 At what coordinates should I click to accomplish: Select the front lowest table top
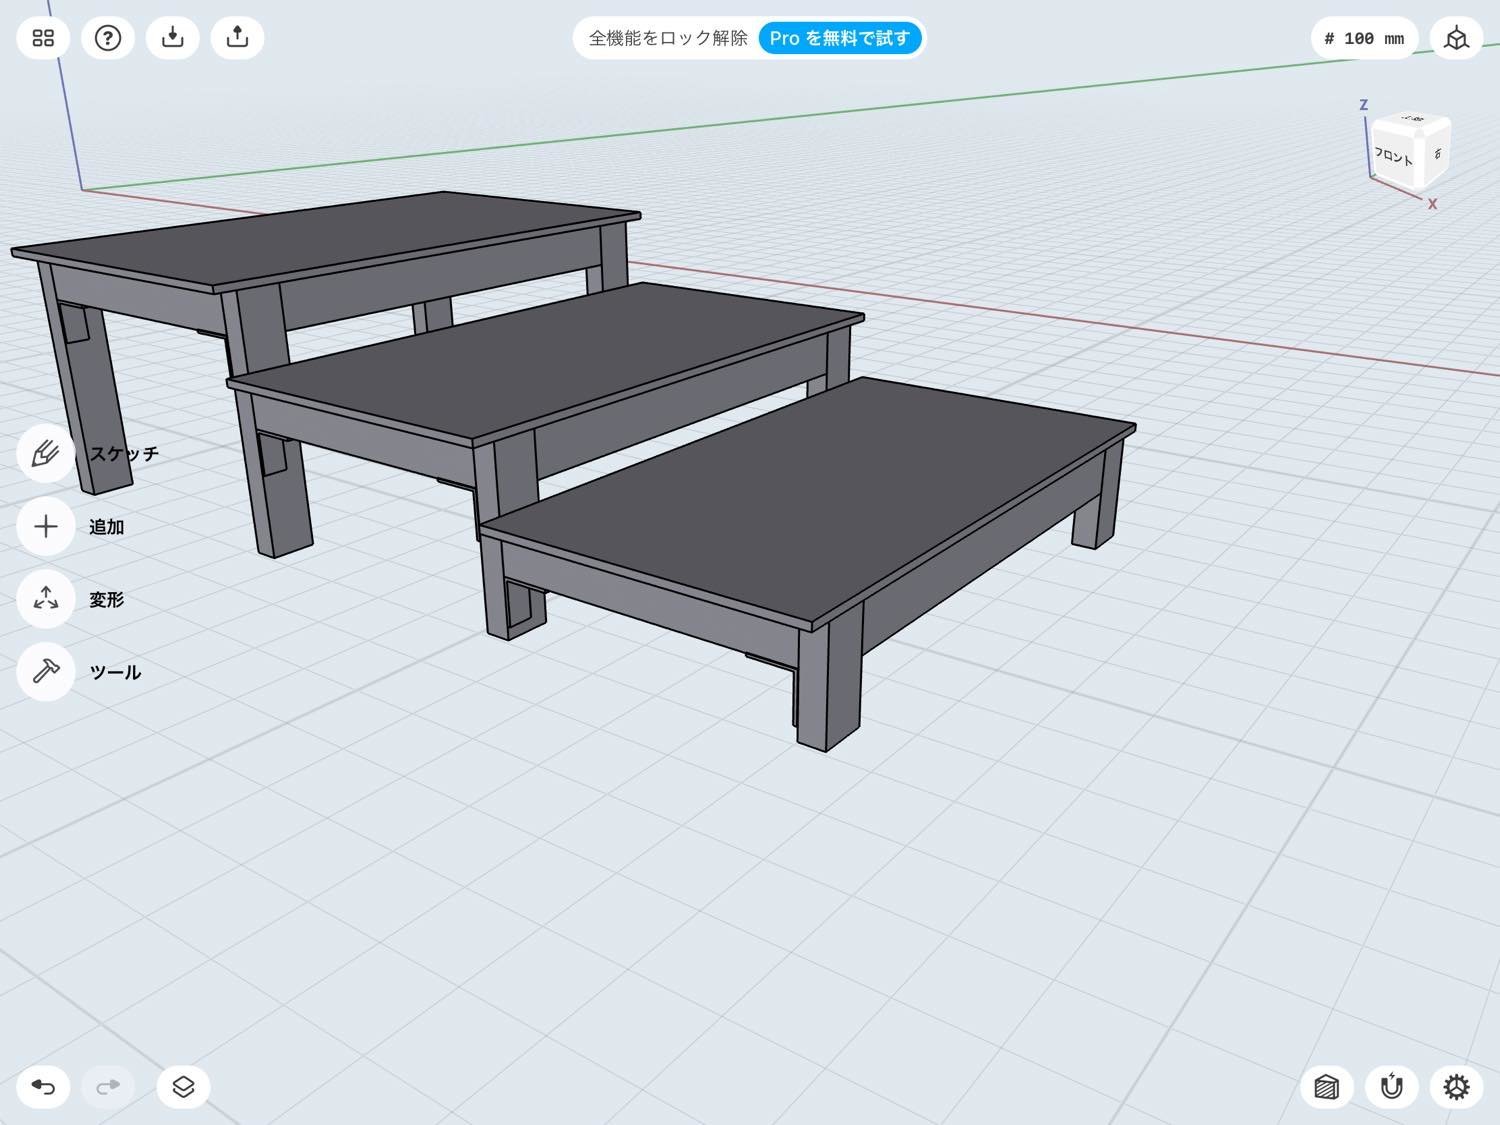810,500
